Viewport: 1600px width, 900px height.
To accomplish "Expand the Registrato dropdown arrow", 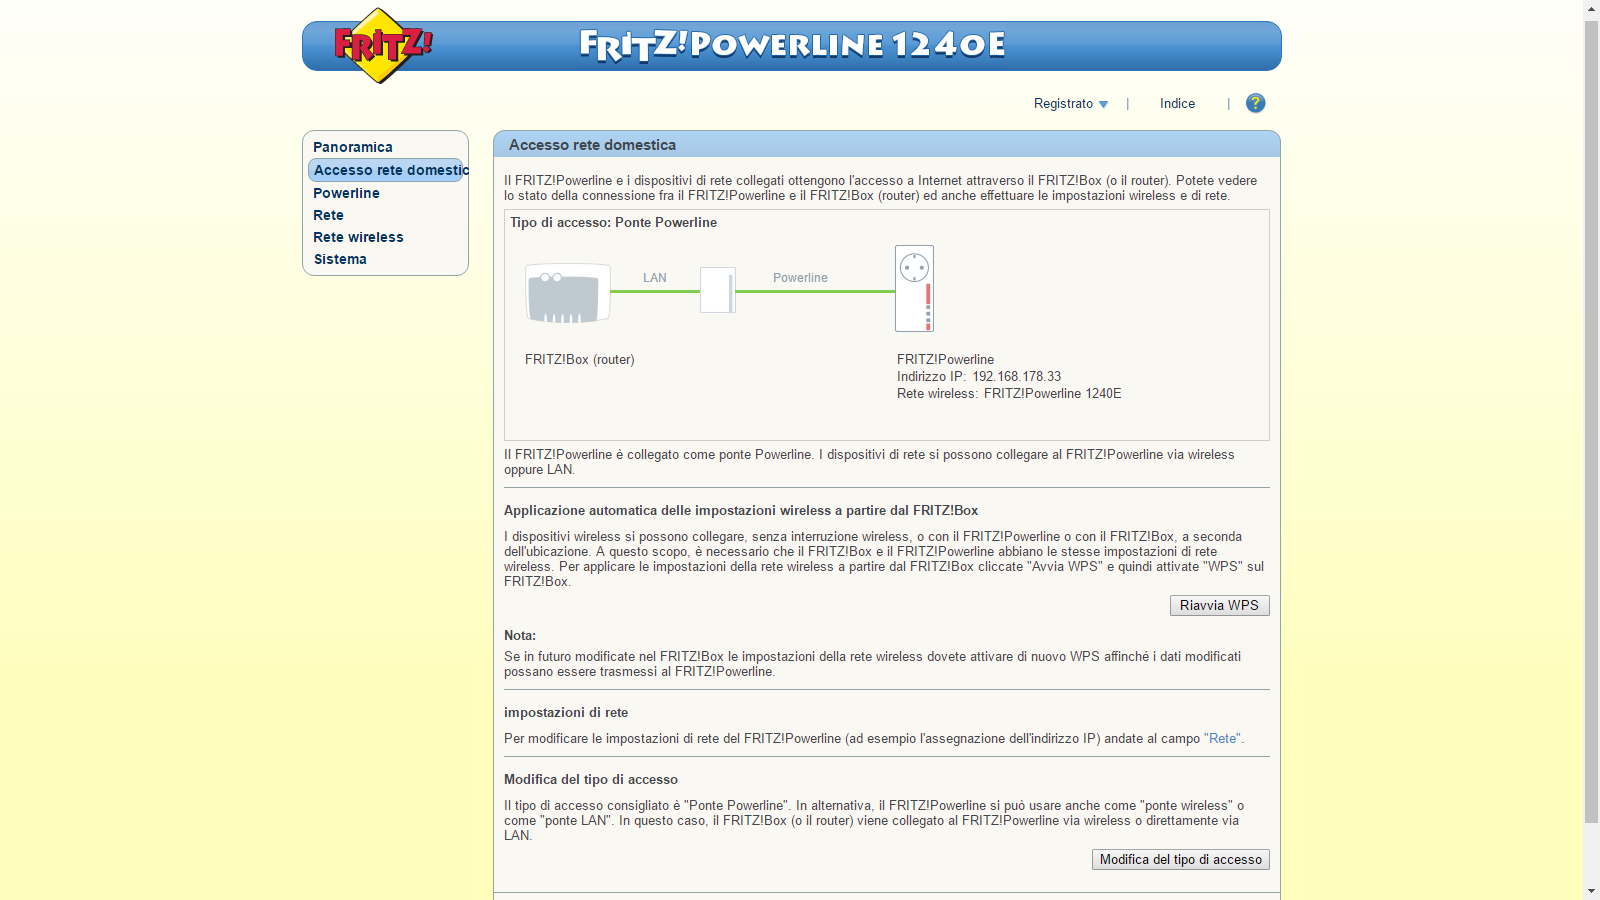I will coord(1103,104).
